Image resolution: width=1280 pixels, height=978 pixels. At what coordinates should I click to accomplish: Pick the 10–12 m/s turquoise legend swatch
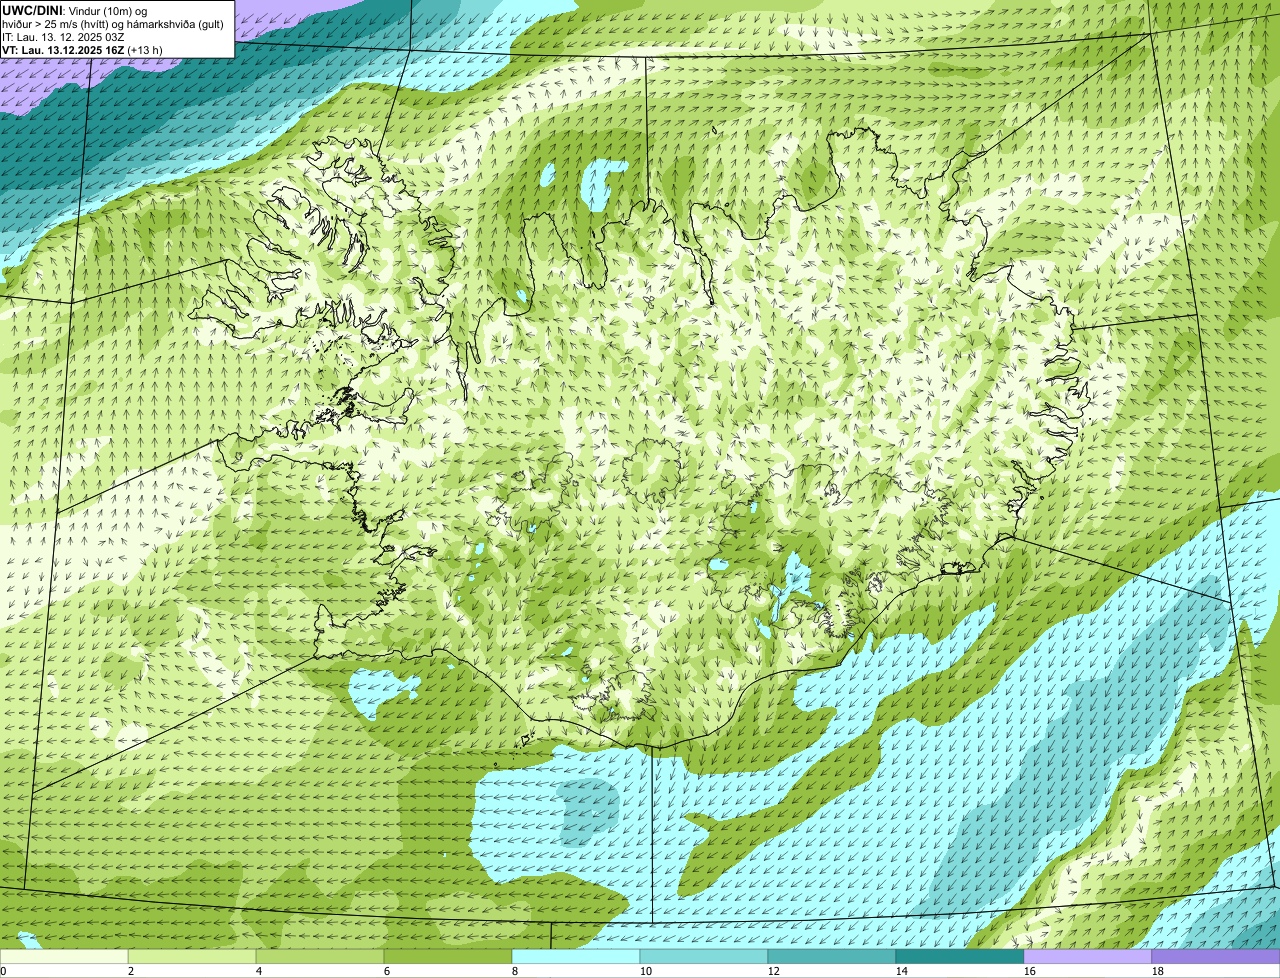pyautogui.click(x=704, y=956)
